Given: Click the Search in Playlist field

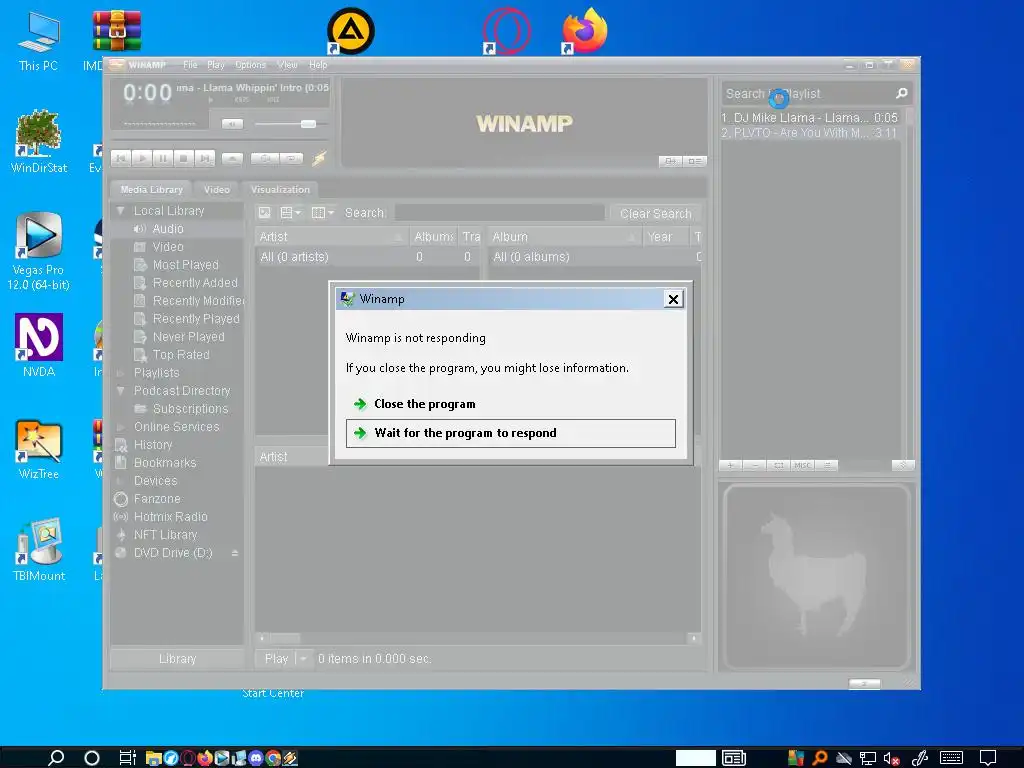Looking at the screenshot, I should pos(808,94).
